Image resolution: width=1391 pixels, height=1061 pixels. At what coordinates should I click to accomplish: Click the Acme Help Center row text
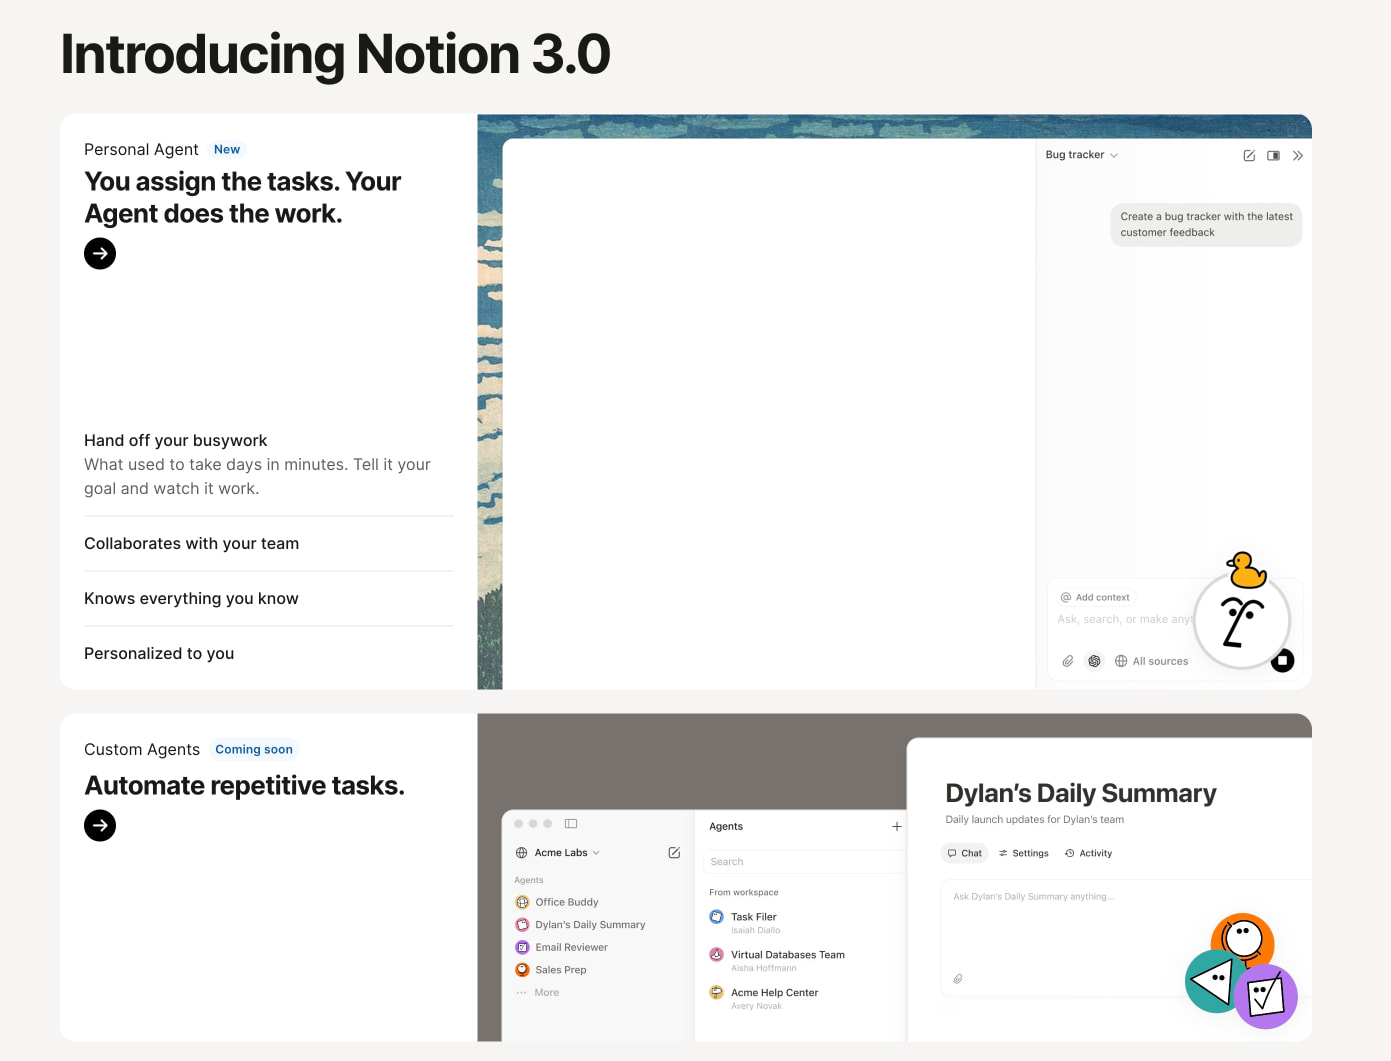[x=775, y=992]
